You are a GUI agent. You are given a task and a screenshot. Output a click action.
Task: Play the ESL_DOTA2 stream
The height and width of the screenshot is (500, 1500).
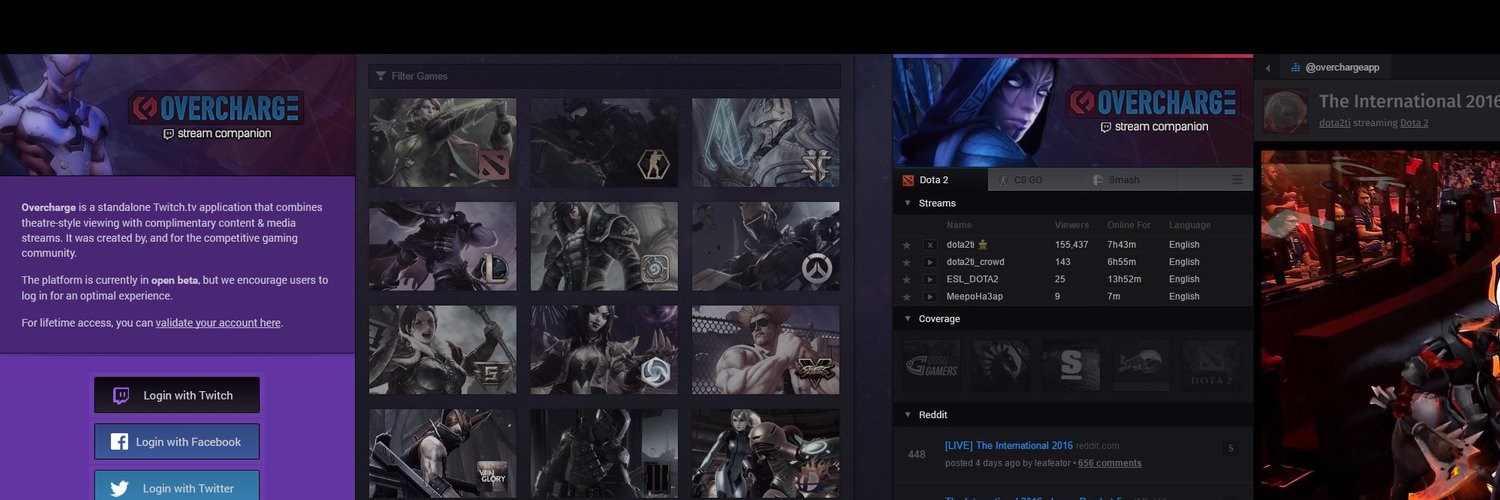[x=930, y=279]
